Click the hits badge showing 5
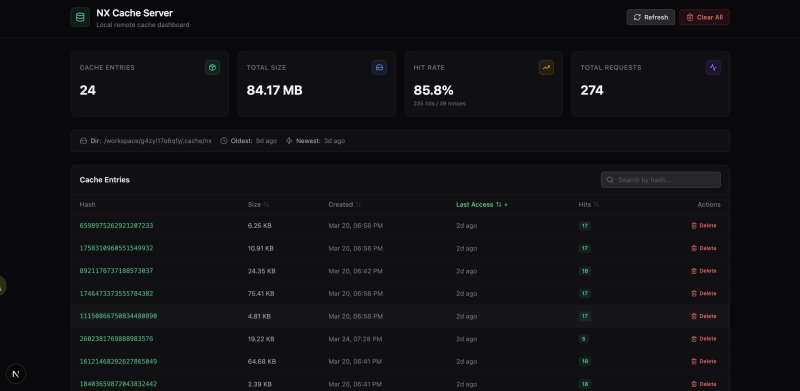Viewport: 800px width, 391px height. click(584, 339)
